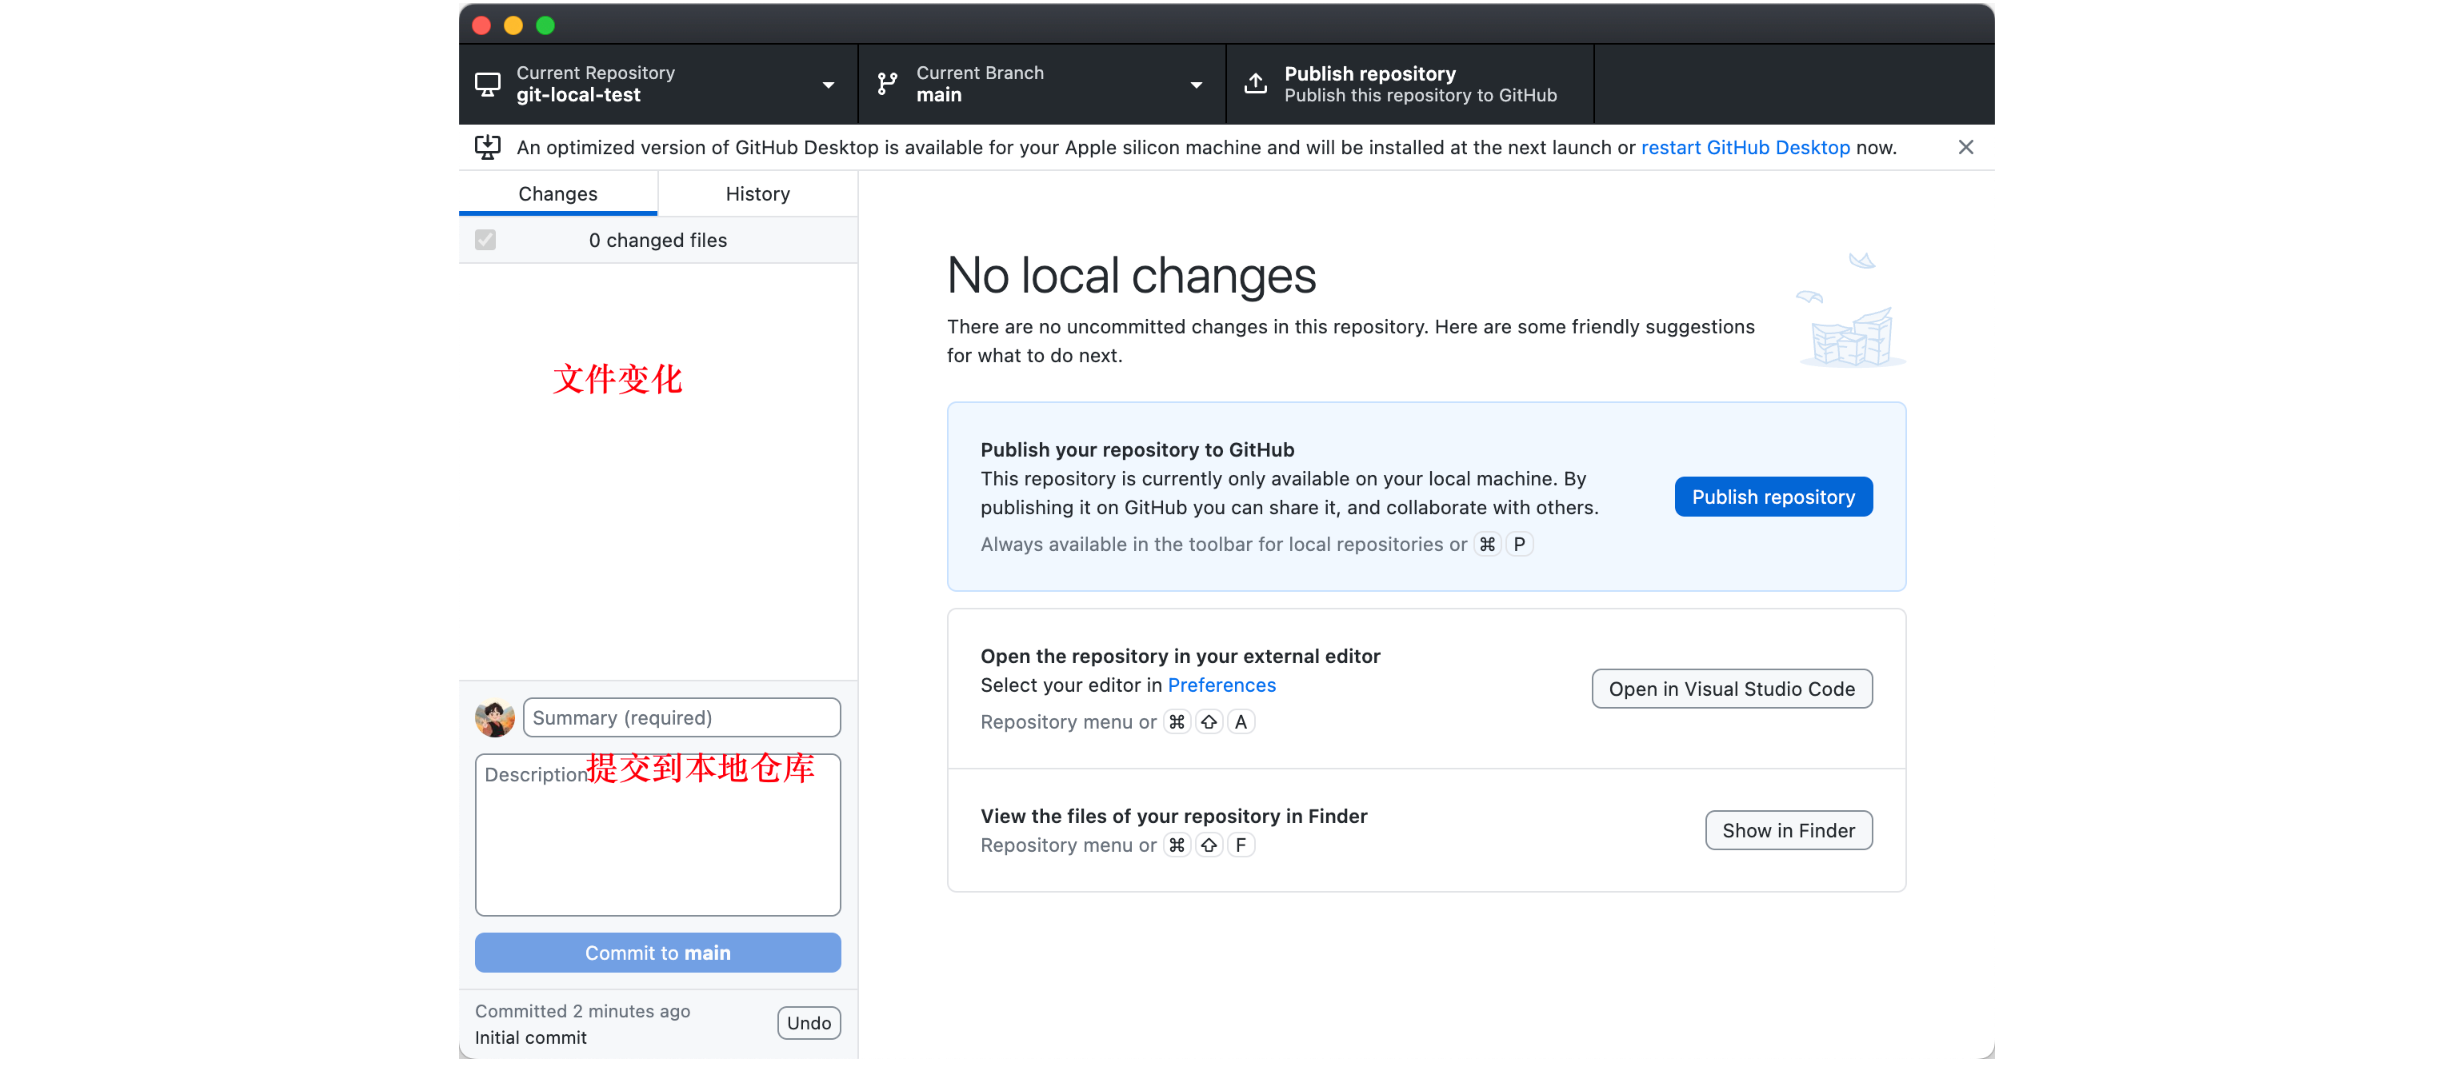This screenshot has width=2462, height=1072.
Task: Open the Preferences link
Action: 1221,685
